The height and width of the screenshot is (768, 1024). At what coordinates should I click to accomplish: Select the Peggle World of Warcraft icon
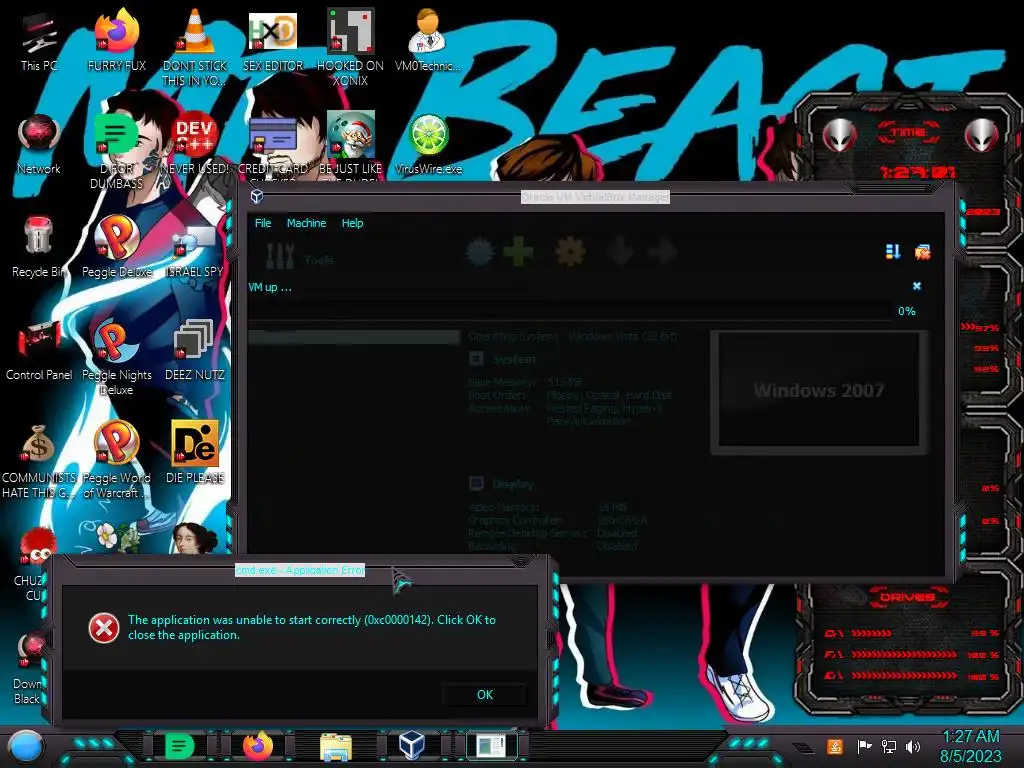[x=117, y=460]
